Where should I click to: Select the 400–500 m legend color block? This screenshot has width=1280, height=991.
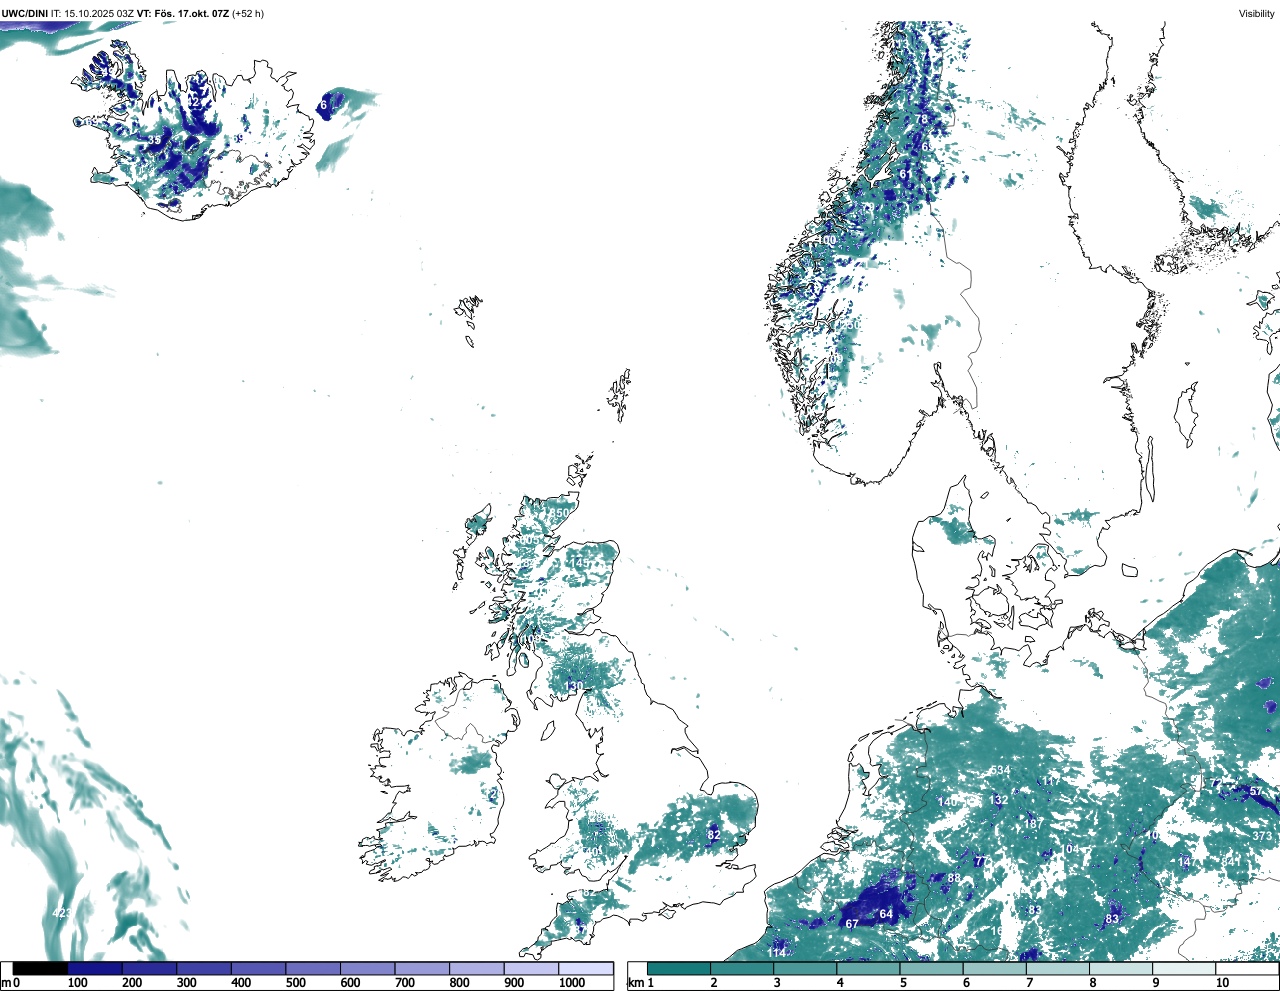click(x=258, y=968)
